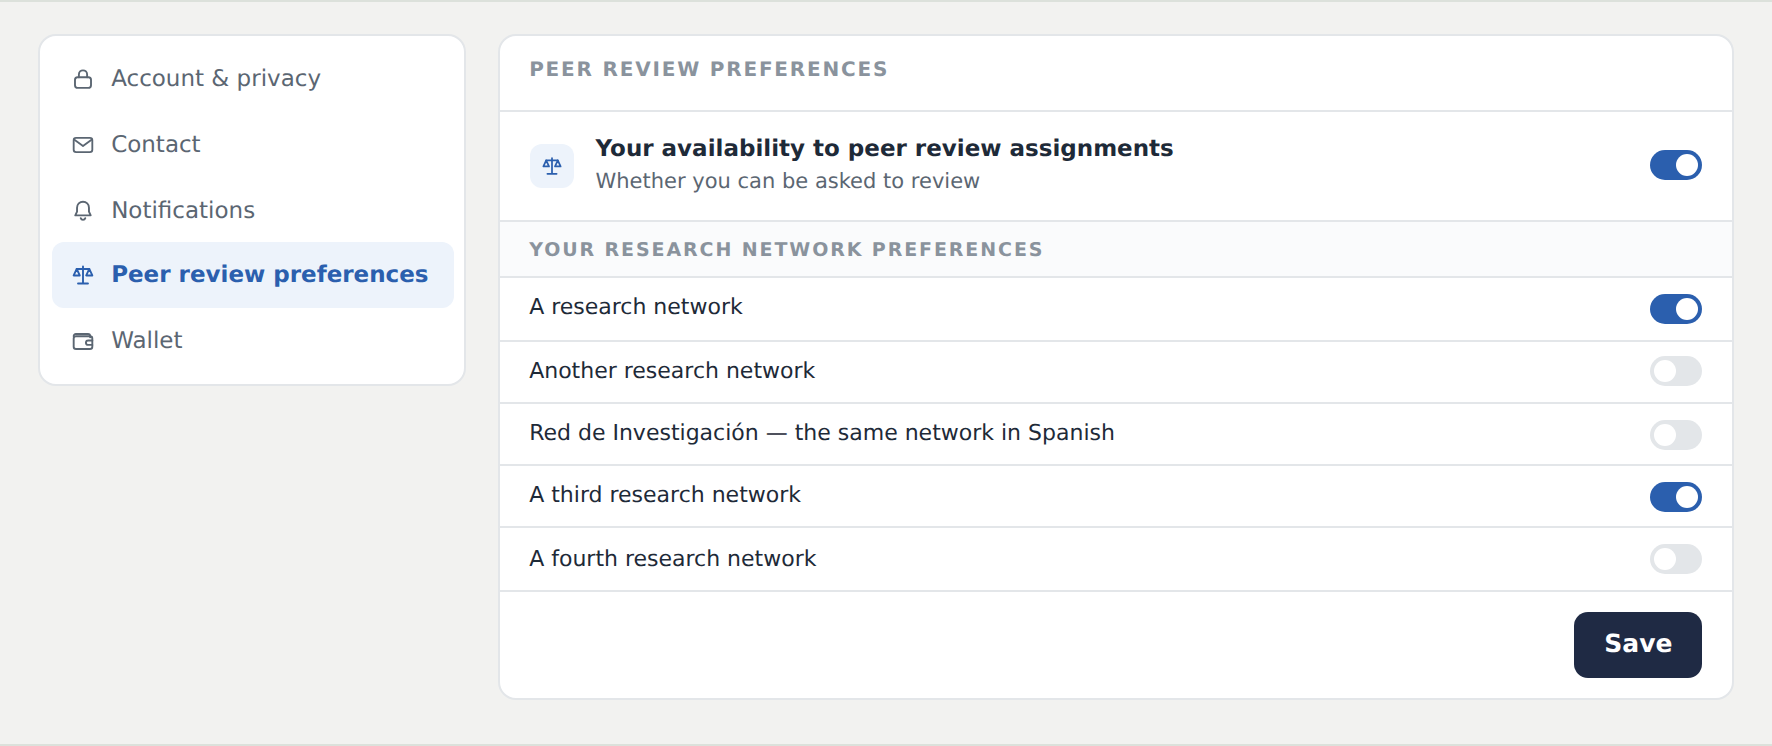Turn on A fourth research network toggle
This screenshot has width=1772, height=746.
(x=1676, y=559)
